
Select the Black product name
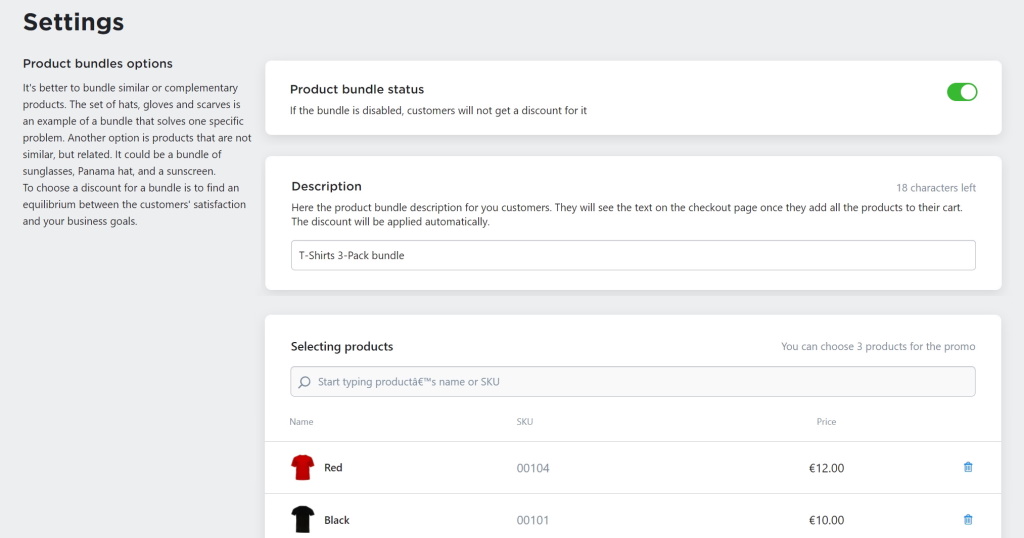pos(336,520)
